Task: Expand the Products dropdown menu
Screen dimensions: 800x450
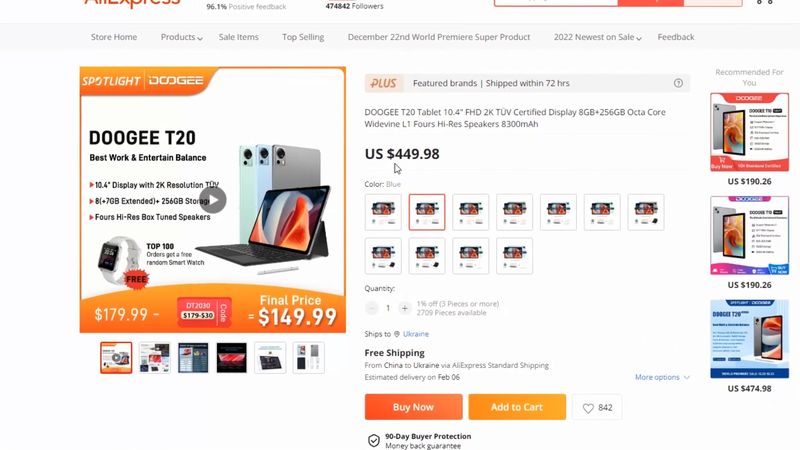Action: click(x=182, y=37)
